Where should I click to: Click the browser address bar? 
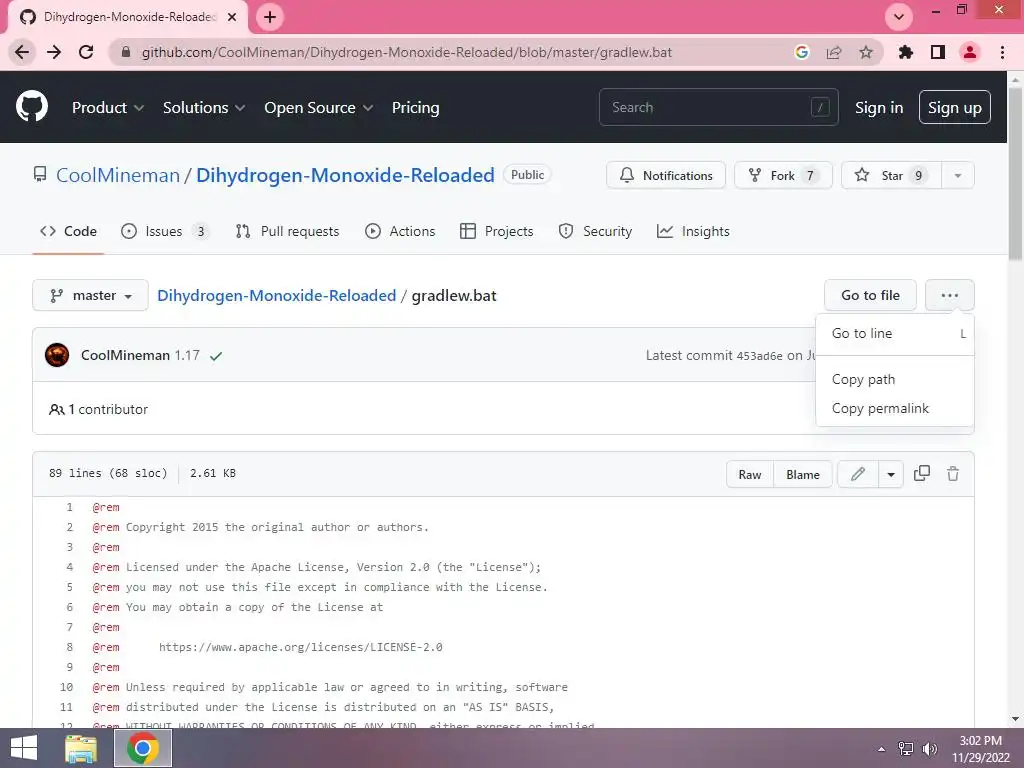(x=406, y=52)
